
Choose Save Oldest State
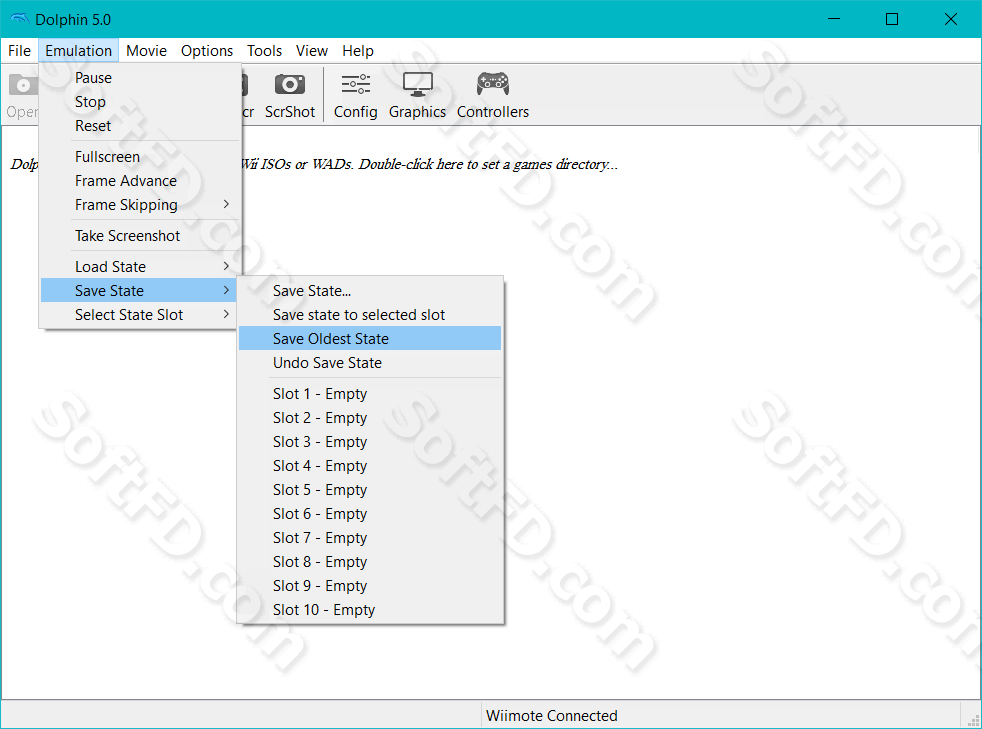370,339
